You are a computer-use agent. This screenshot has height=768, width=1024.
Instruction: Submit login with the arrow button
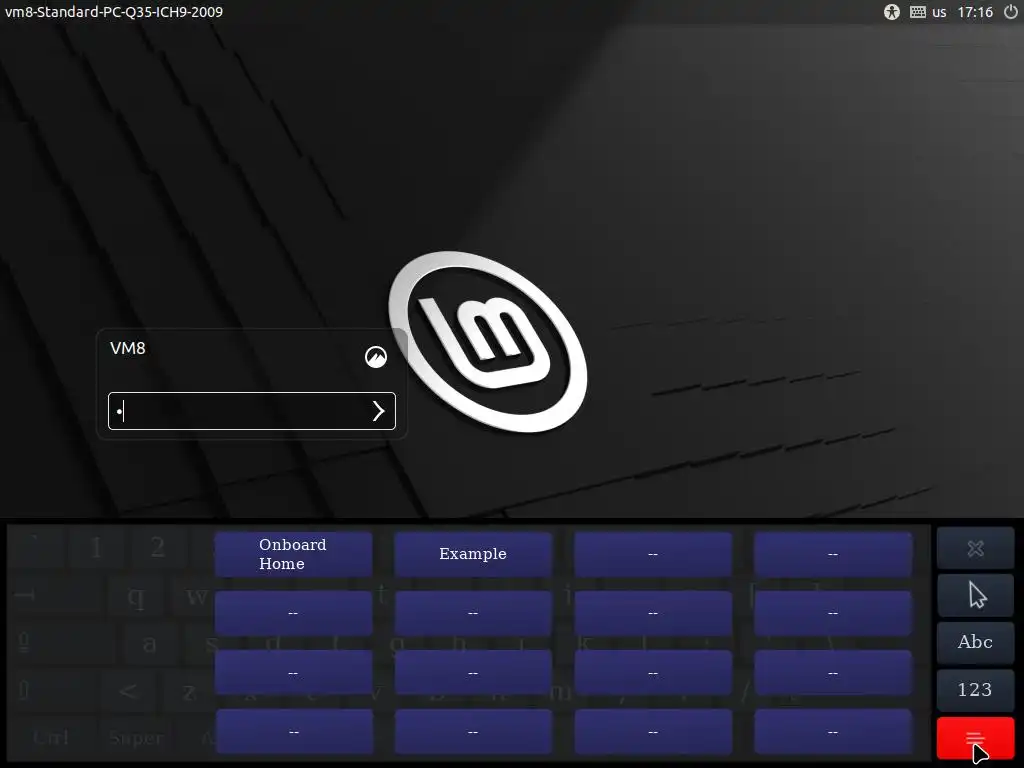pos(379,411)
